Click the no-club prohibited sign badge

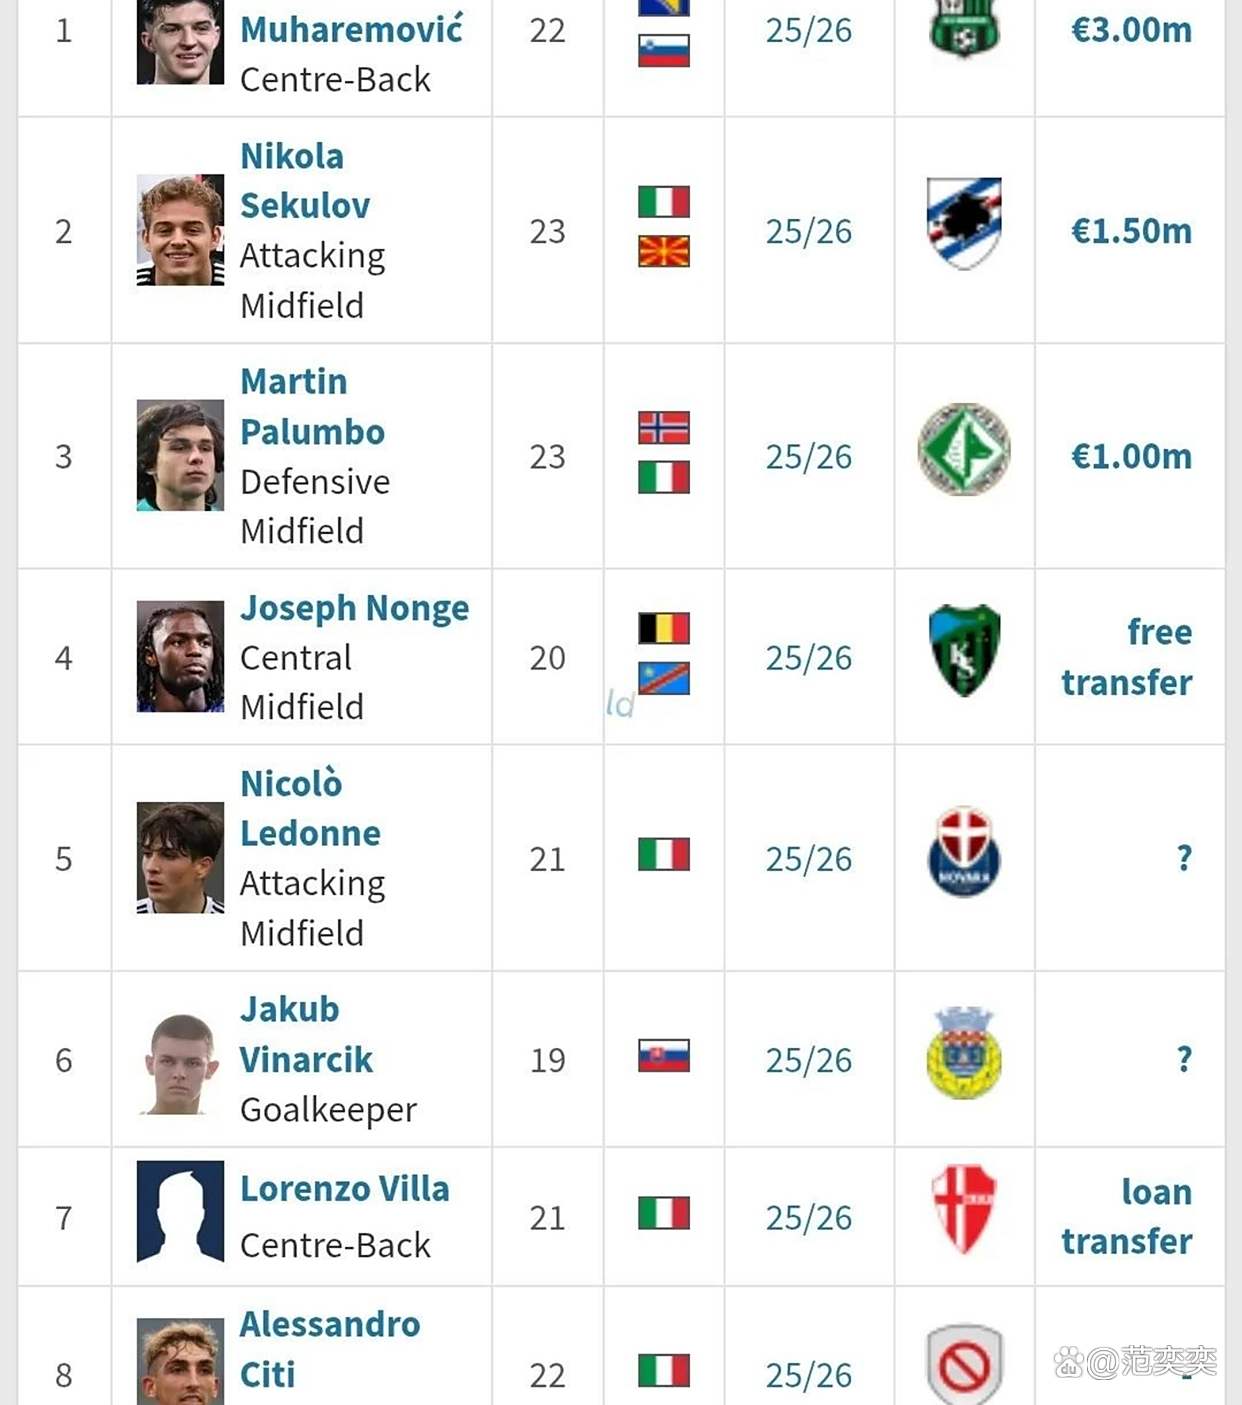(x=964, y=1364)
